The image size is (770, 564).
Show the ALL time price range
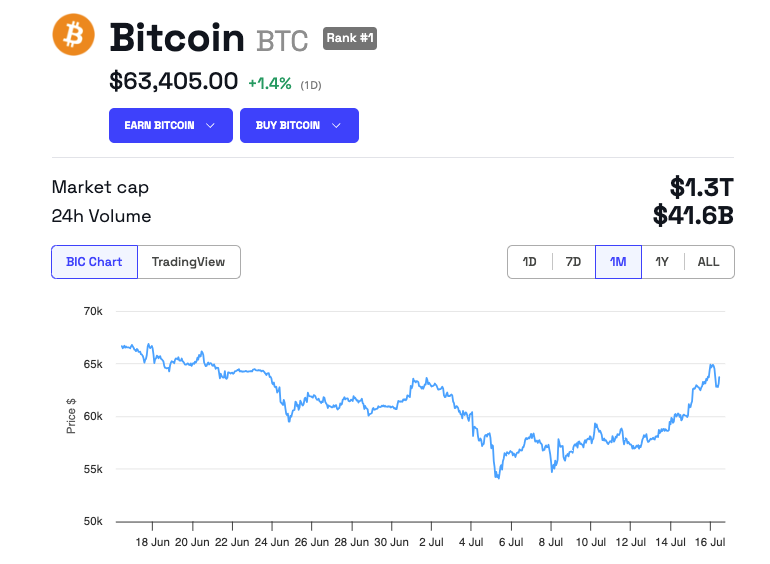click(708, 262)
